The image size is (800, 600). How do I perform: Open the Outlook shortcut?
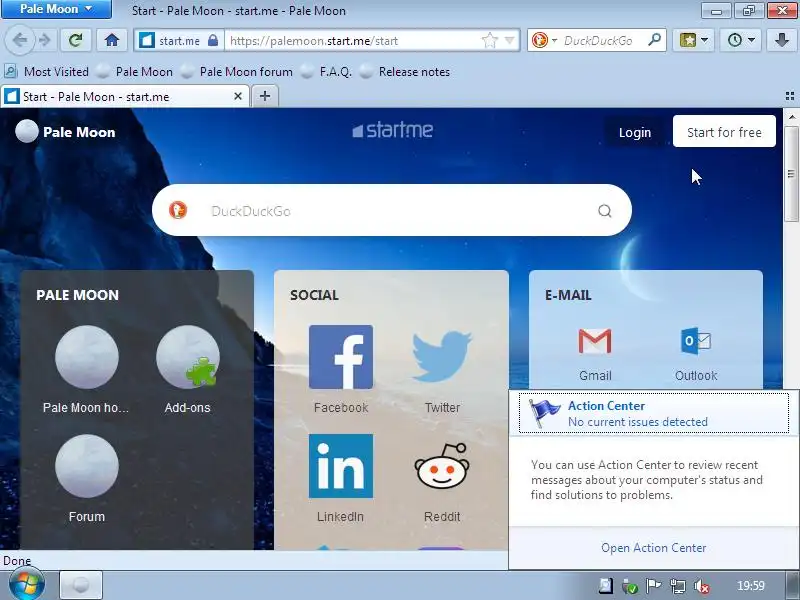click(x=696, y=354)
